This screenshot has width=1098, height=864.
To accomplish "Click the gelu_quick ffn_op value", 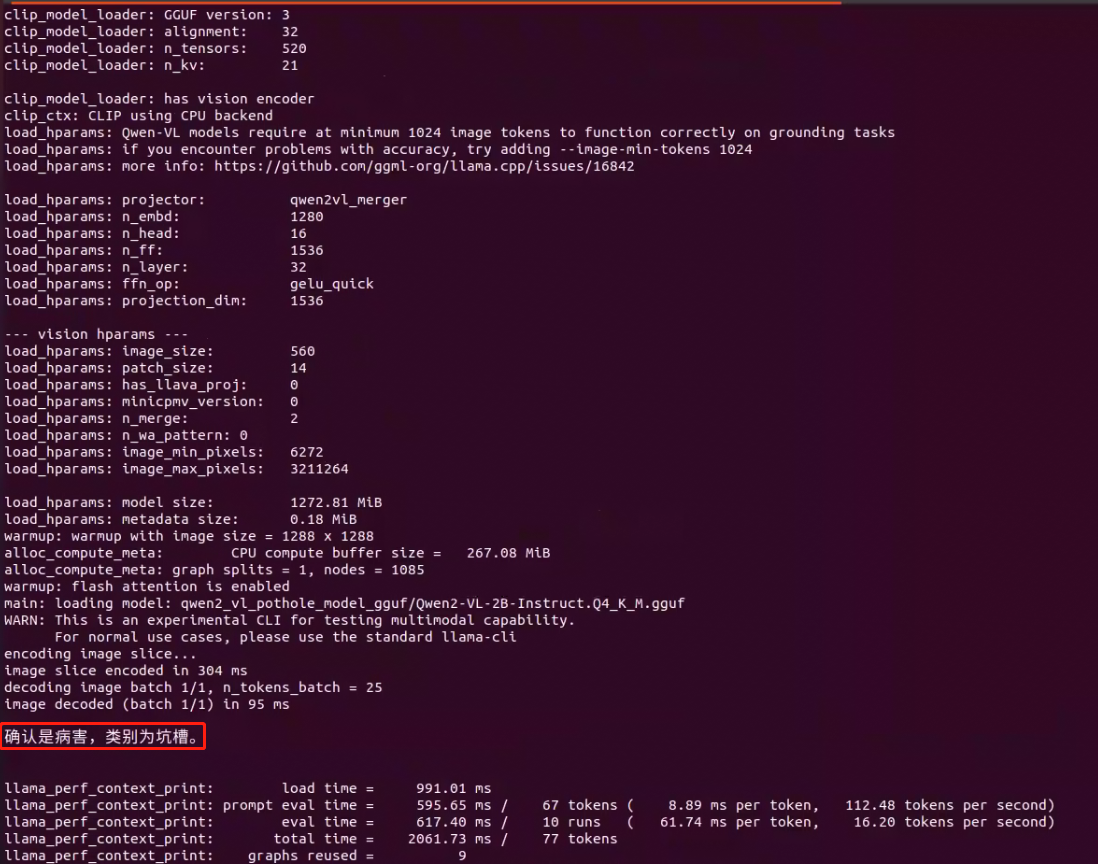I will tap(331, 283).
